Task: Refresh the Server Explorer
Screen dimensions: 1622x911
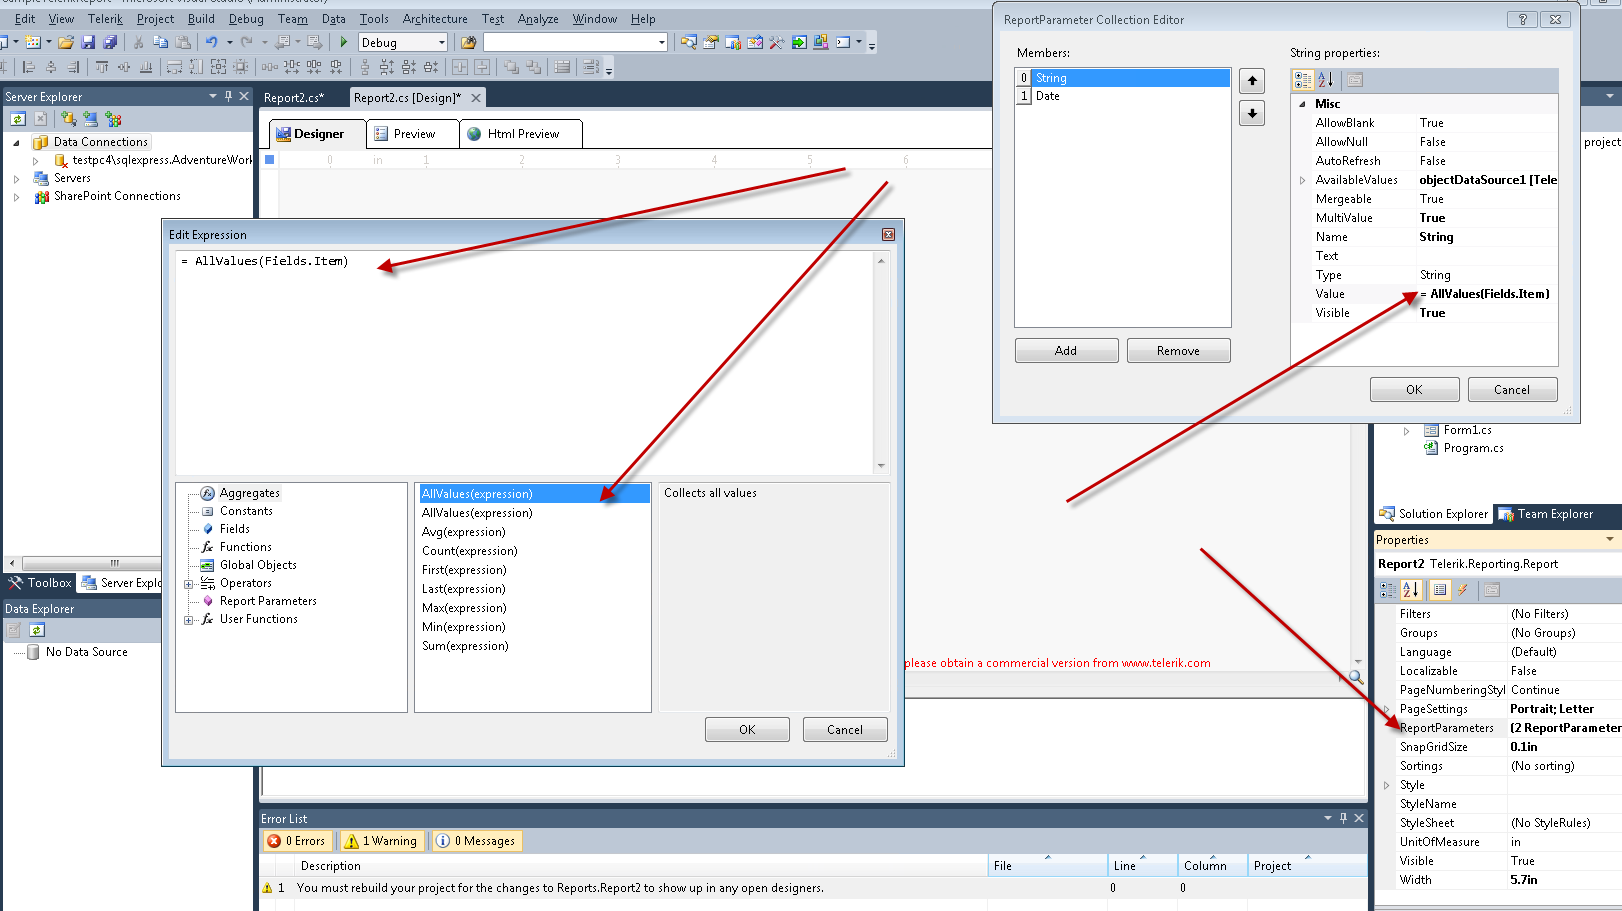Action: 18,119
